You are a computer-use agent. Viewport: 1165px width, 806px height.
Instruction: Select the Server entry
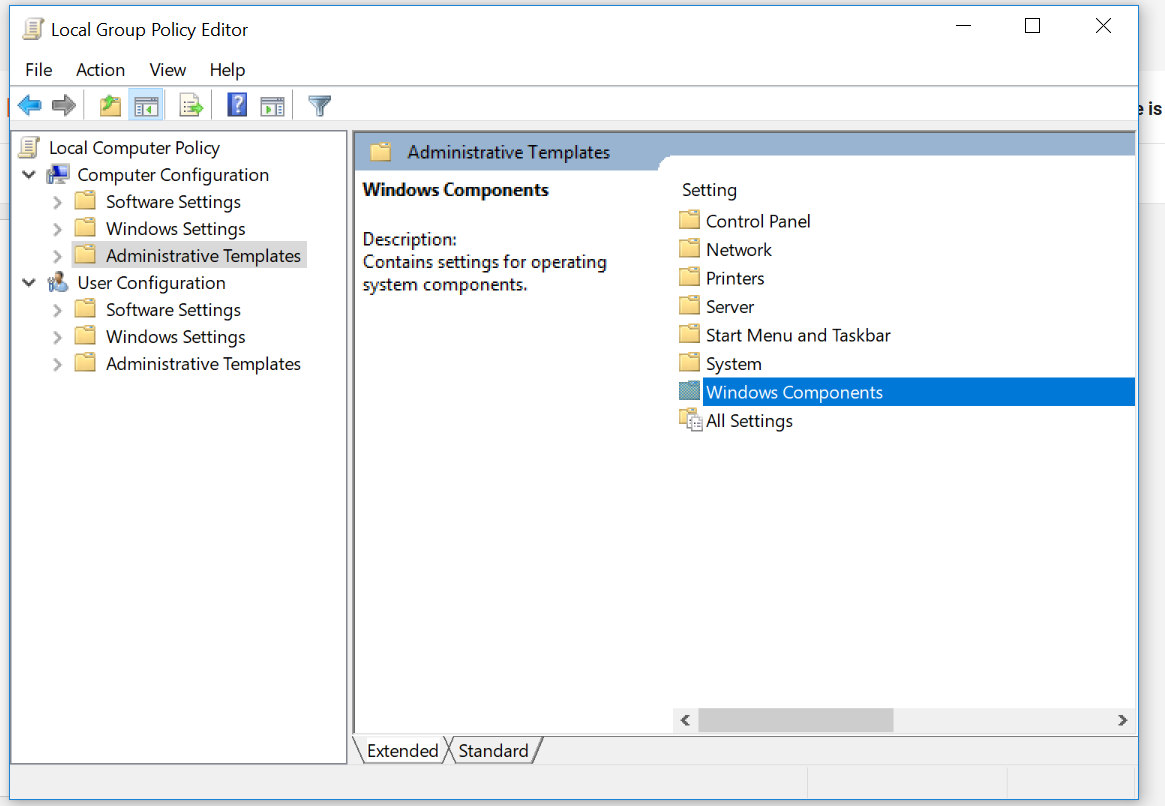point(730,307)
